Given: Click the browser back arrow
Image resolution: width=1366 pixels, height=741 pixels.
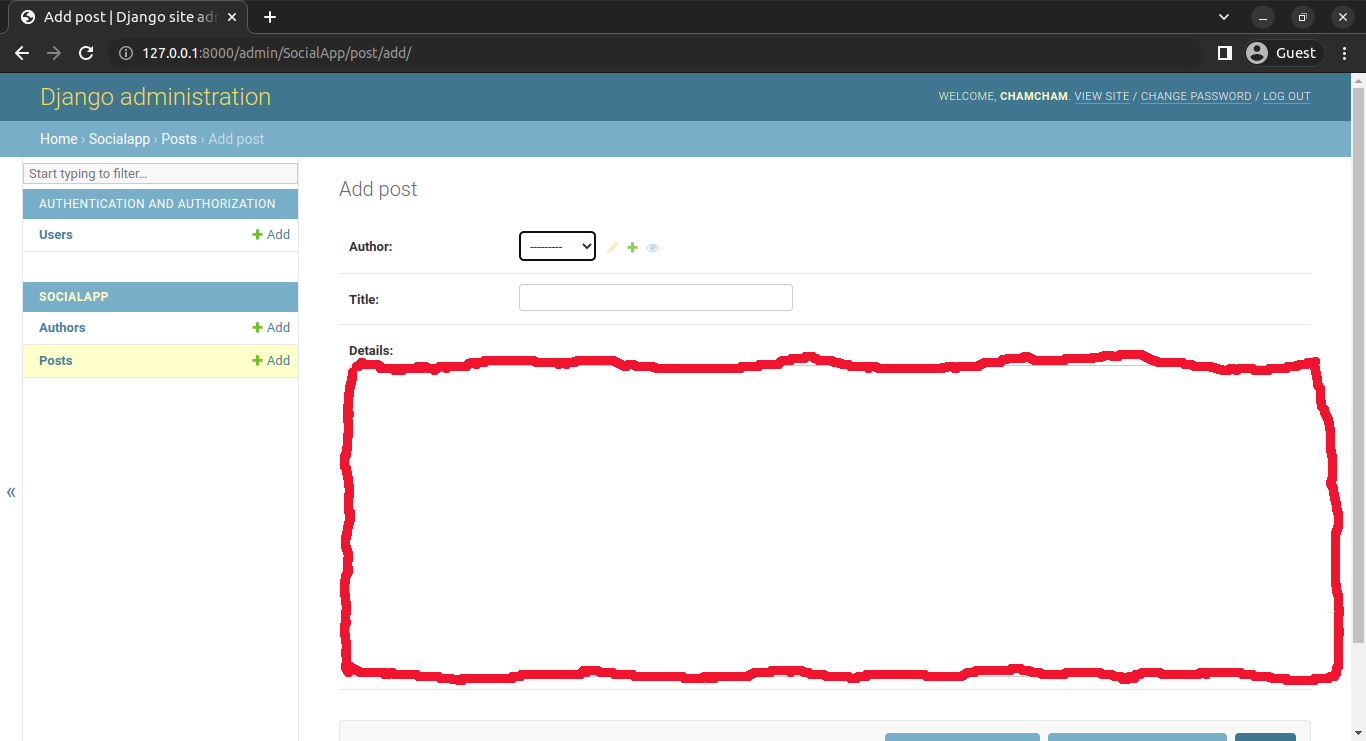Looking at the screenshot, I should click(22, 53).
